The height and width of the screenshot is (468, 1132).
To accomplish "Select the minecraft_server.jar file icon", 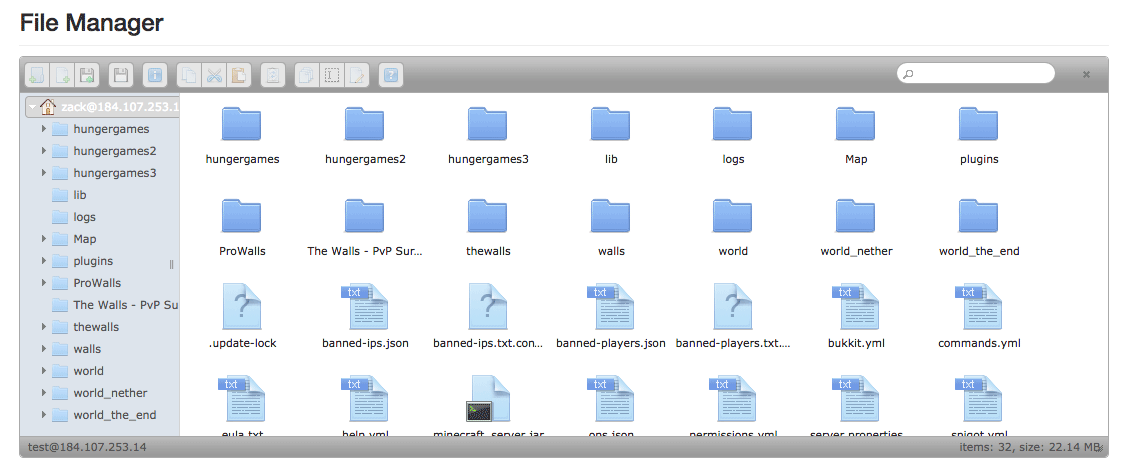I will click(x=488, y=398).
